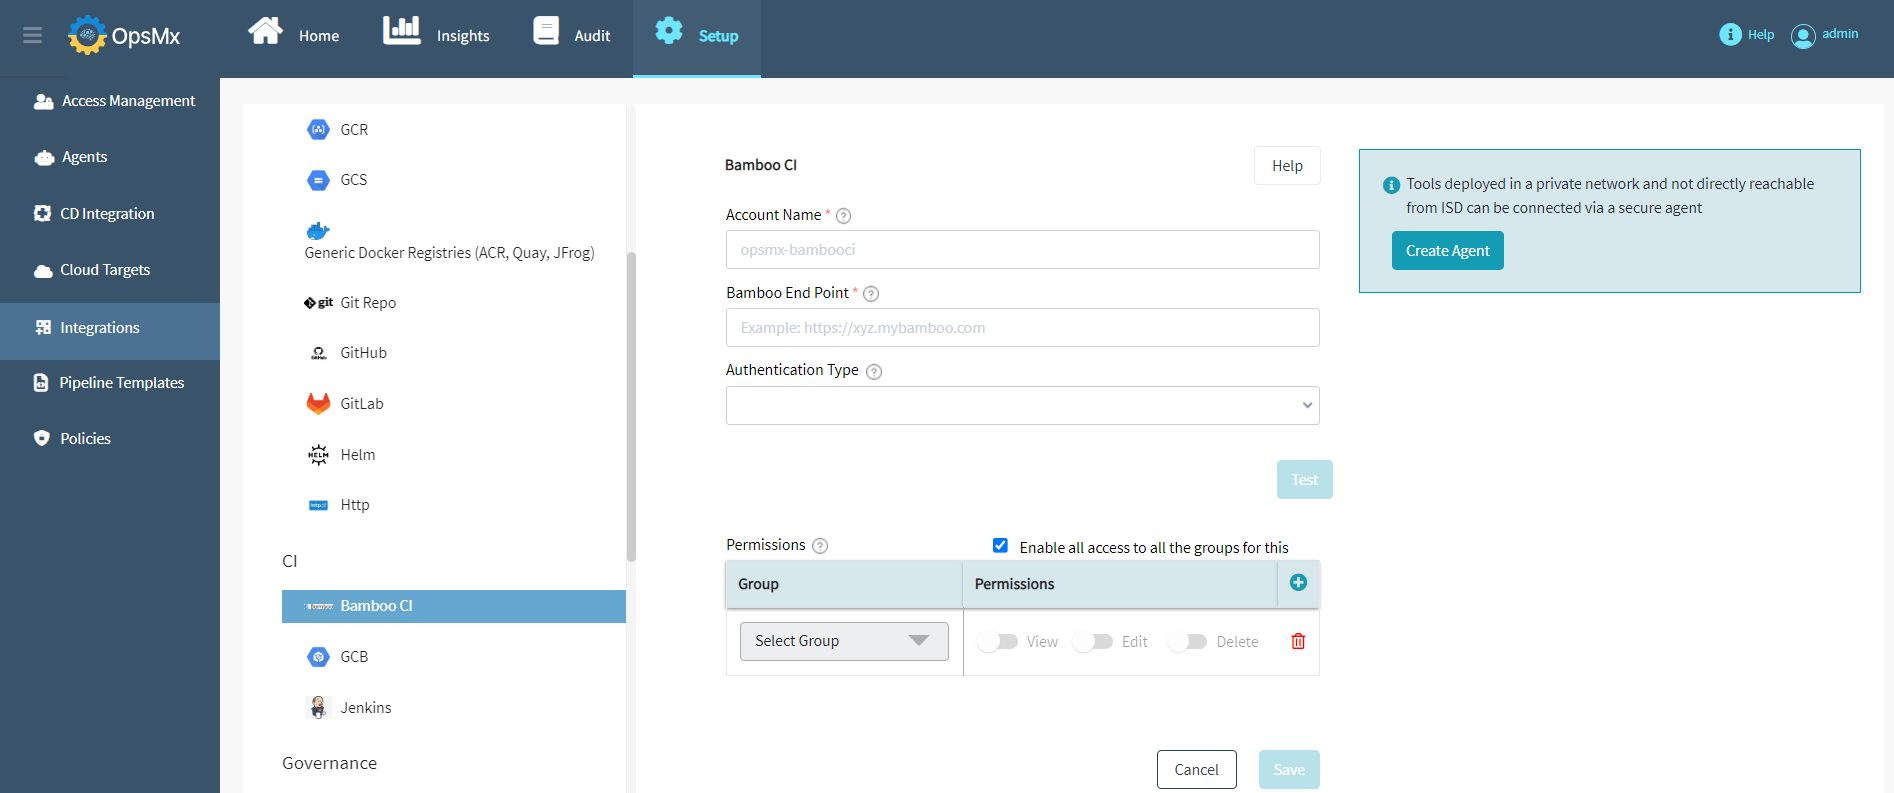This screenshot has height=793, width=1894.
Task: Add a permission row with plus icon
Action: pyautogui.click(x=1298, y=583)
